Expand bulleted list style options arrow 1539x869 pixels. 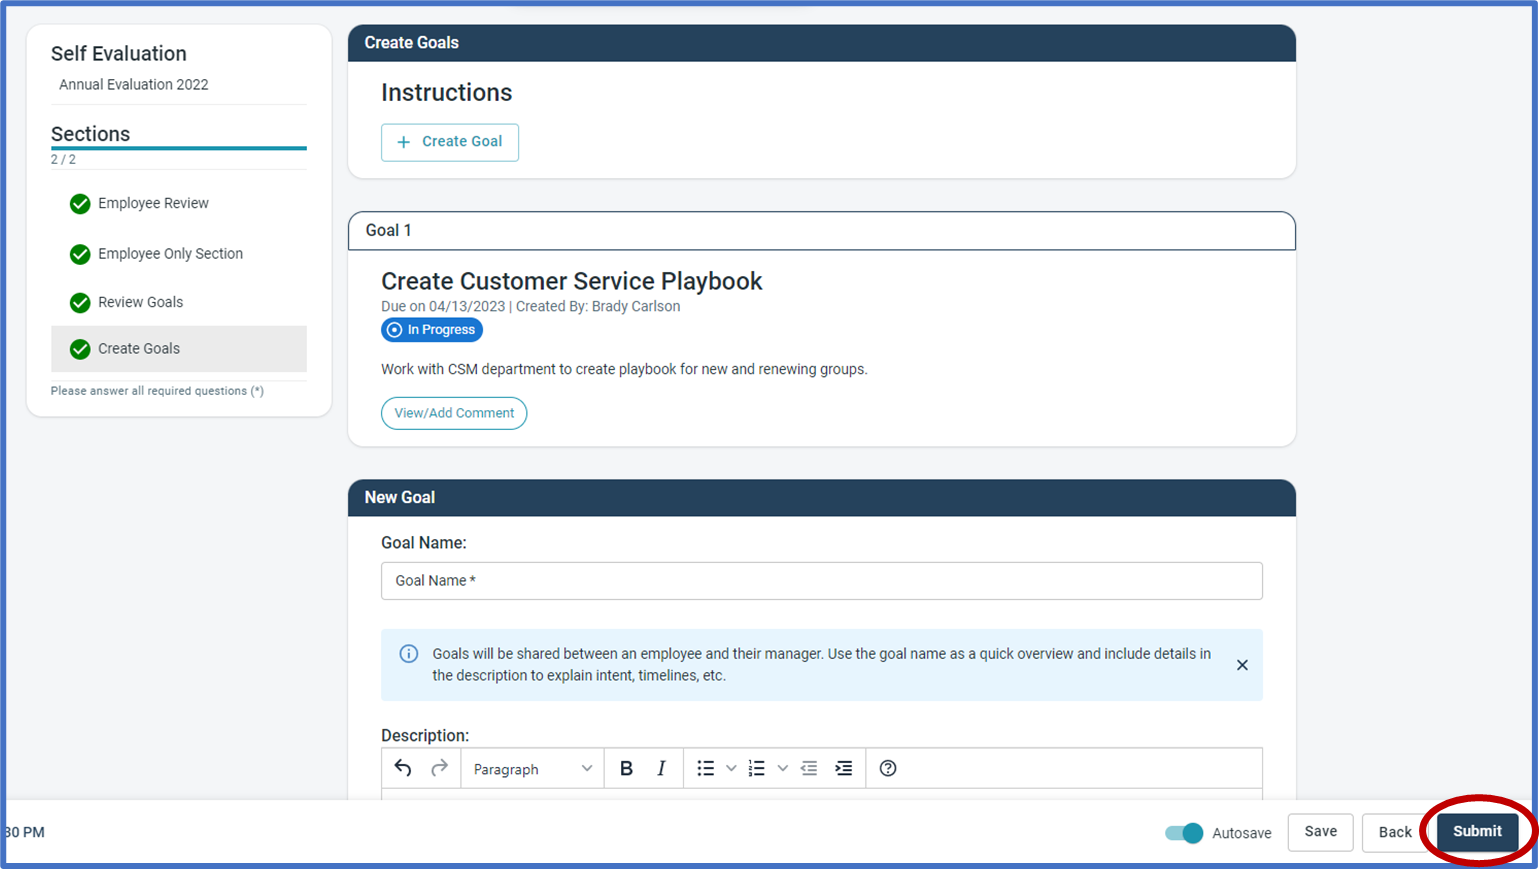point(731,768)
